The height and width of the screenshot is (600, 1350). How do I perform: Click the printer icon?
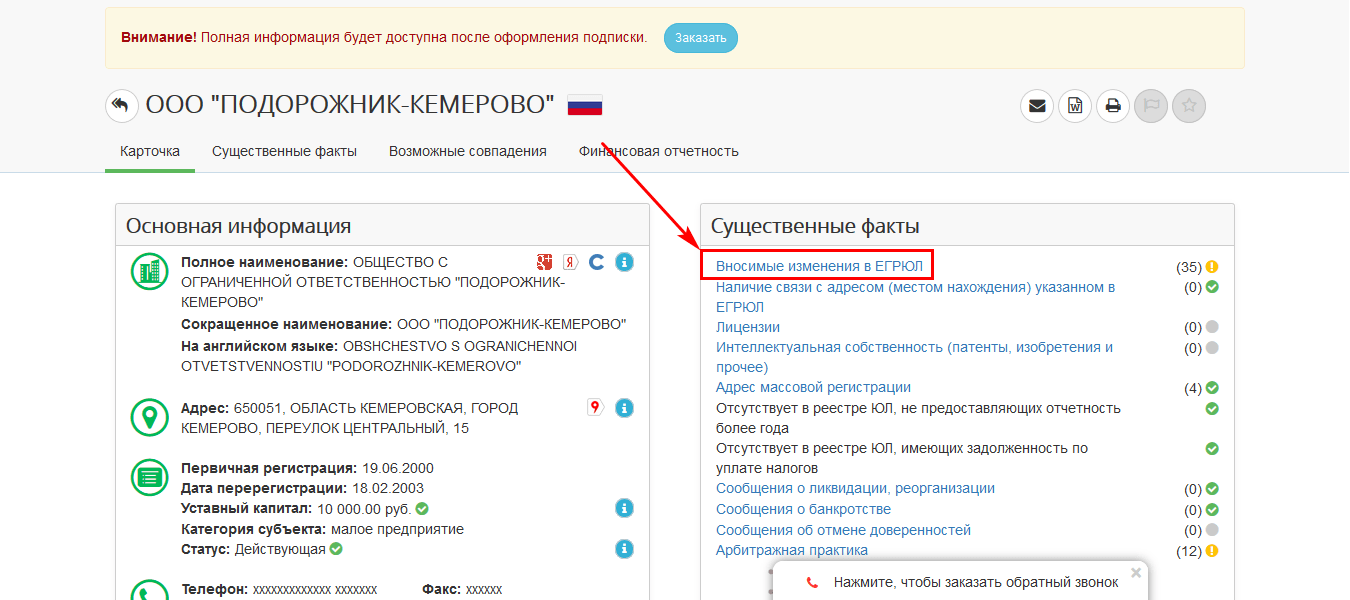(x=1113, y=105)
